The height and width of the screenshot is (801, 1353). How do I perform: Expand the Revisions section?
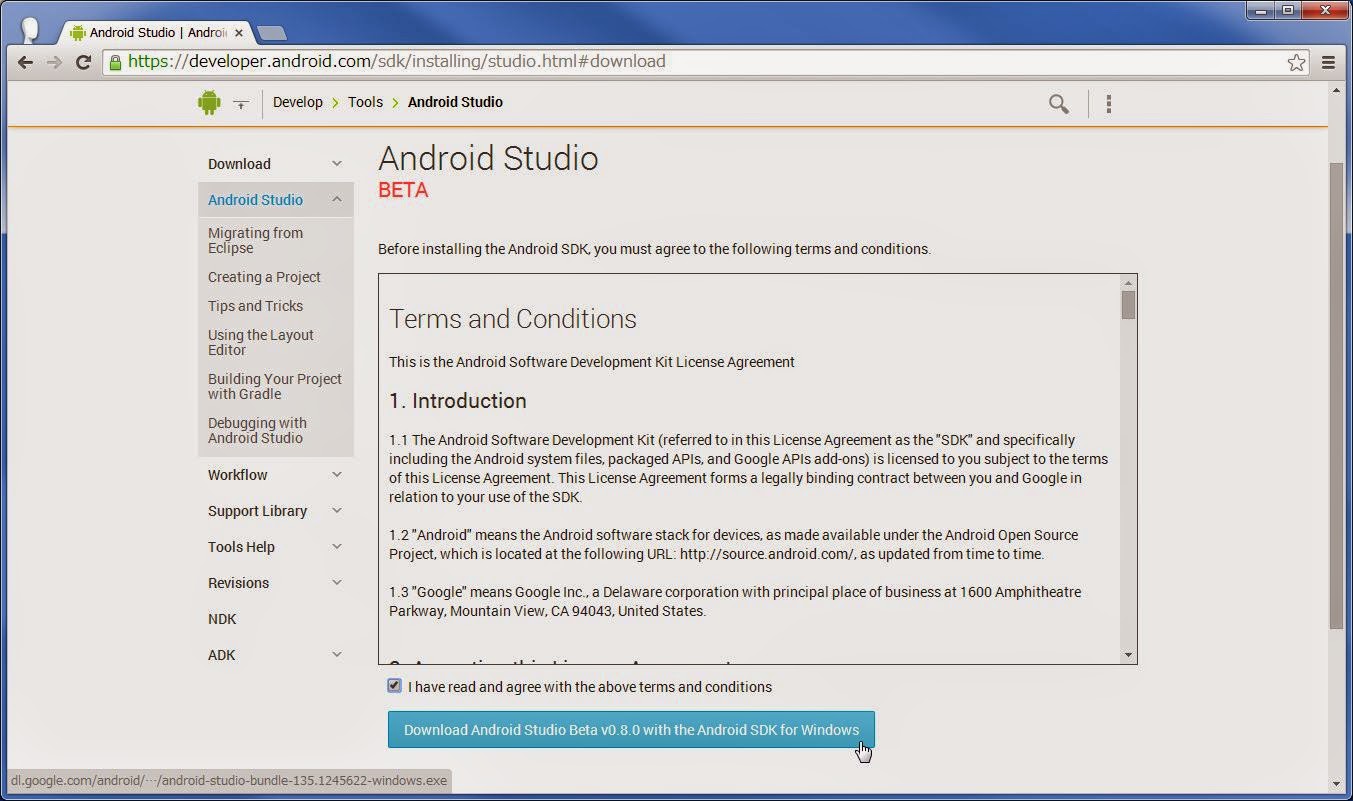[337, 583]
